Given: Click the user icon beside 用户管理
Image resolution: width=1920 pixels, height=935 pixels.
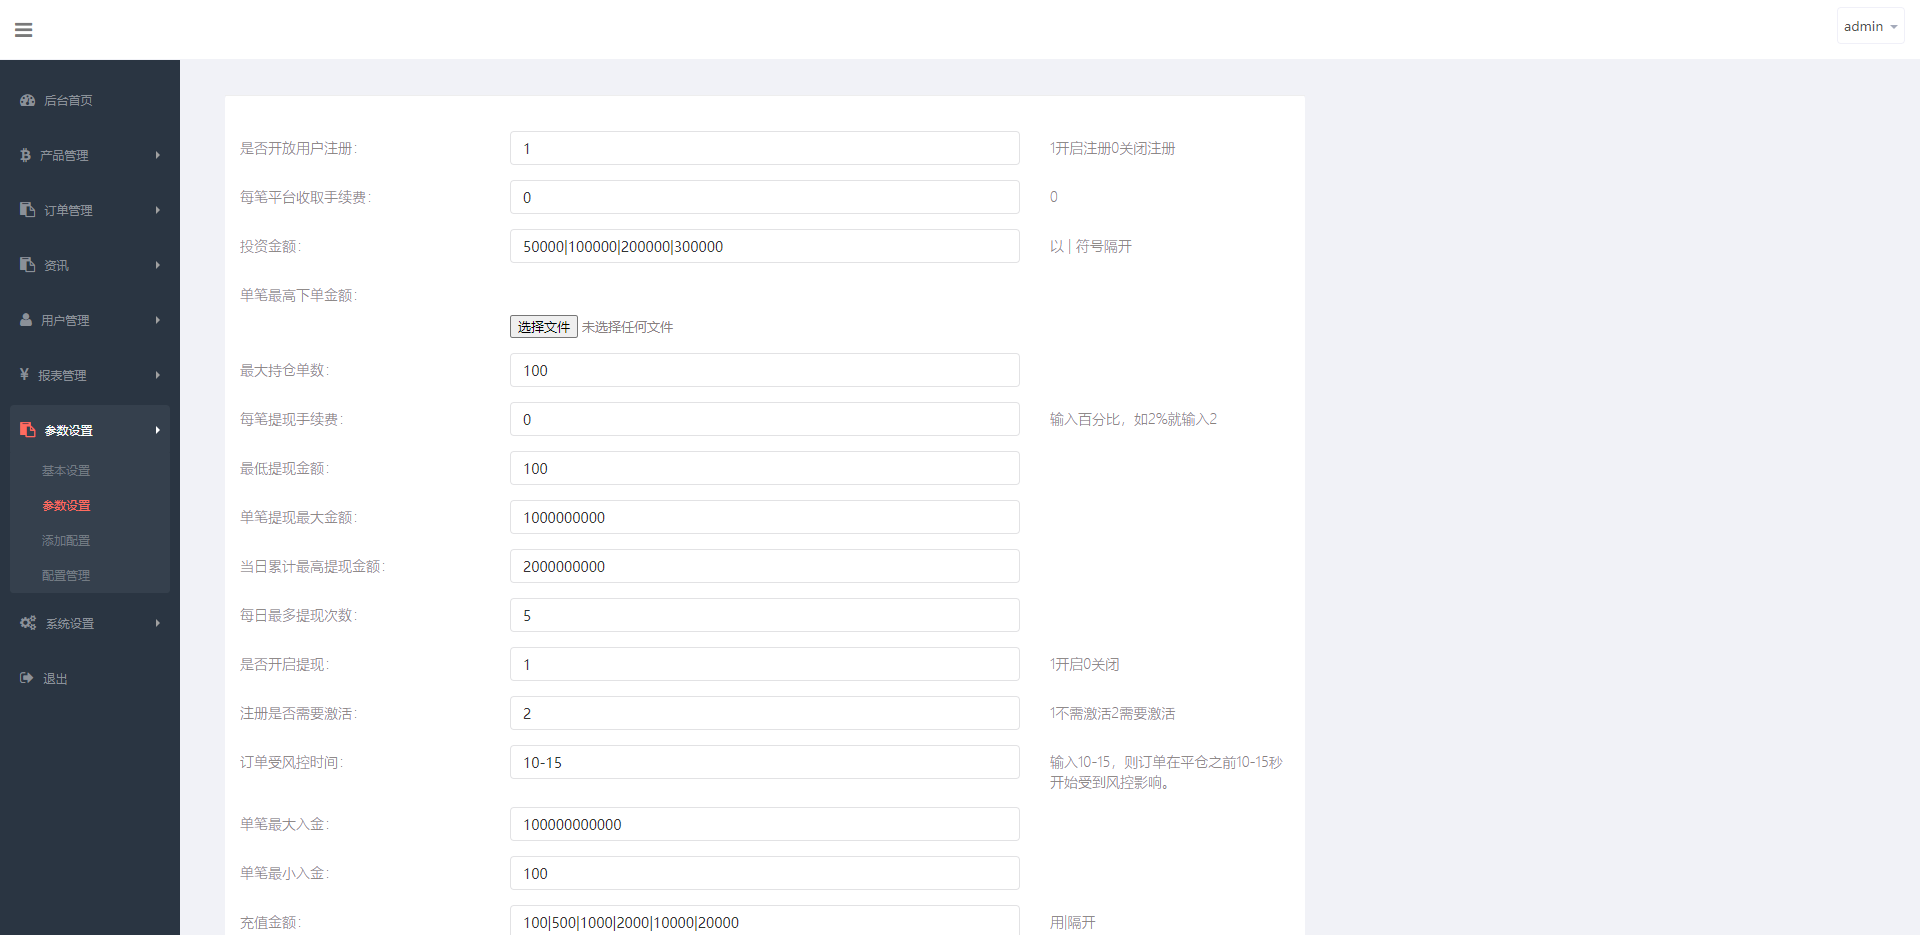Looking at the screenshot, I should click(x=26, y=320).
